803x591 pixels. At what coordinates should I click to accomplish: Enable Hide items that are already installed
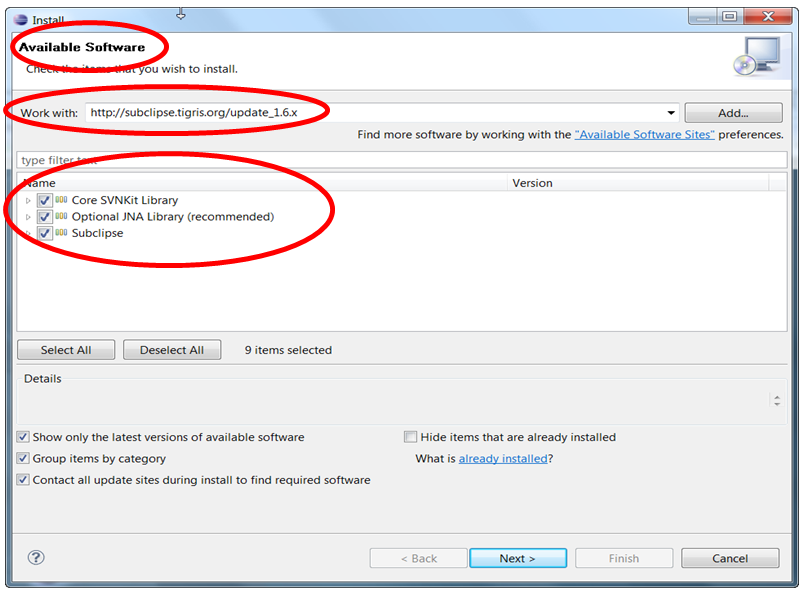coord(410,437)
